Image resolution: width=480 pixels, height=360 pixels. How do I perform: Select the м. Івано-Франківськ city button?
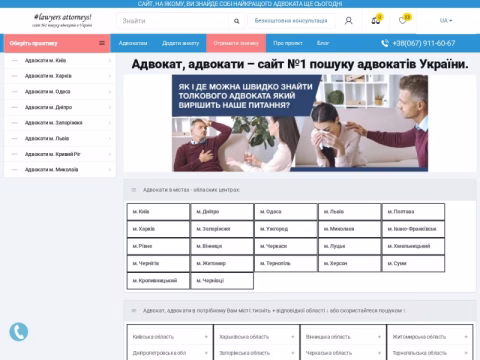(x=413, y=229)
